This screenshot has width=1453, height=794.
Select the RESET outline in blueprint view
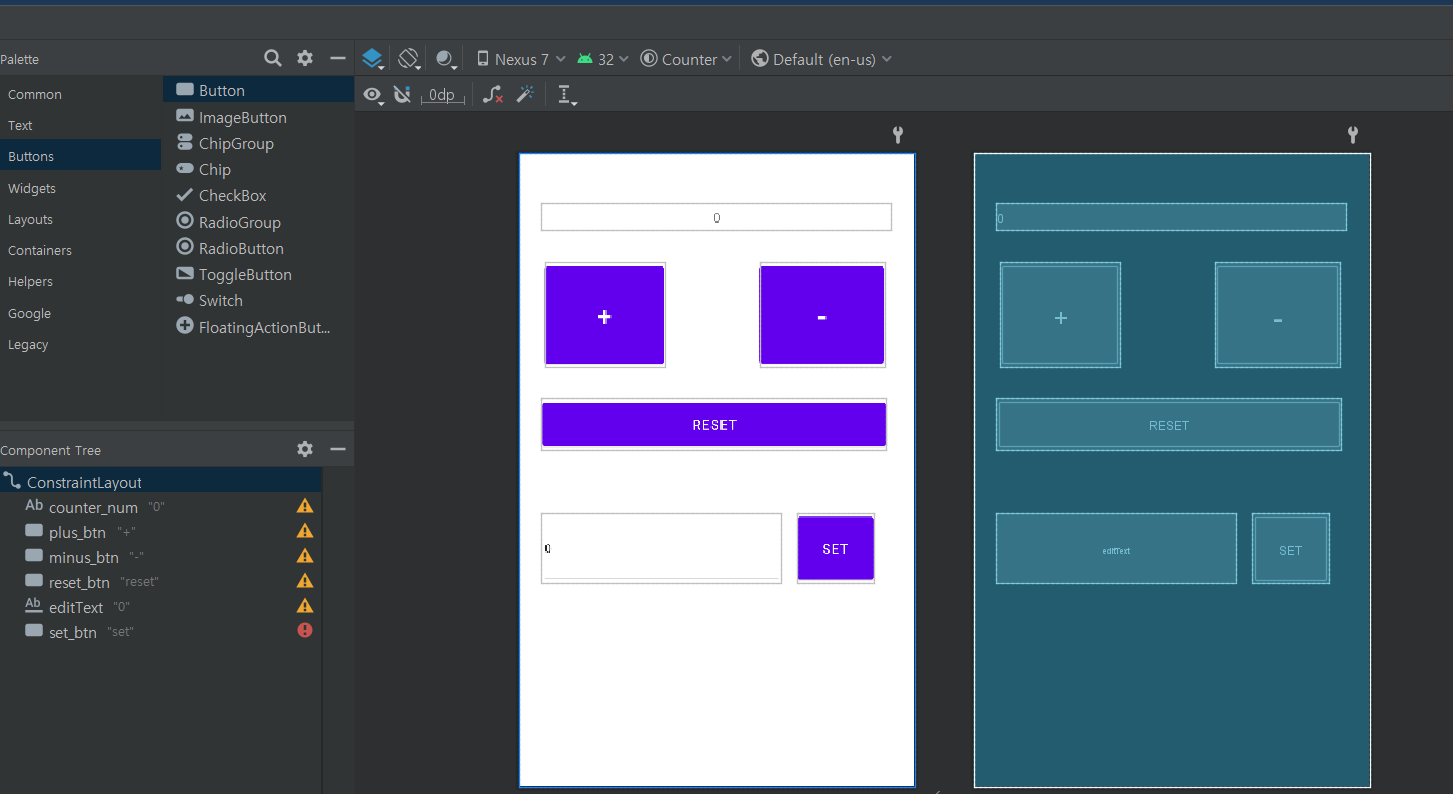tap(1169, 425)
